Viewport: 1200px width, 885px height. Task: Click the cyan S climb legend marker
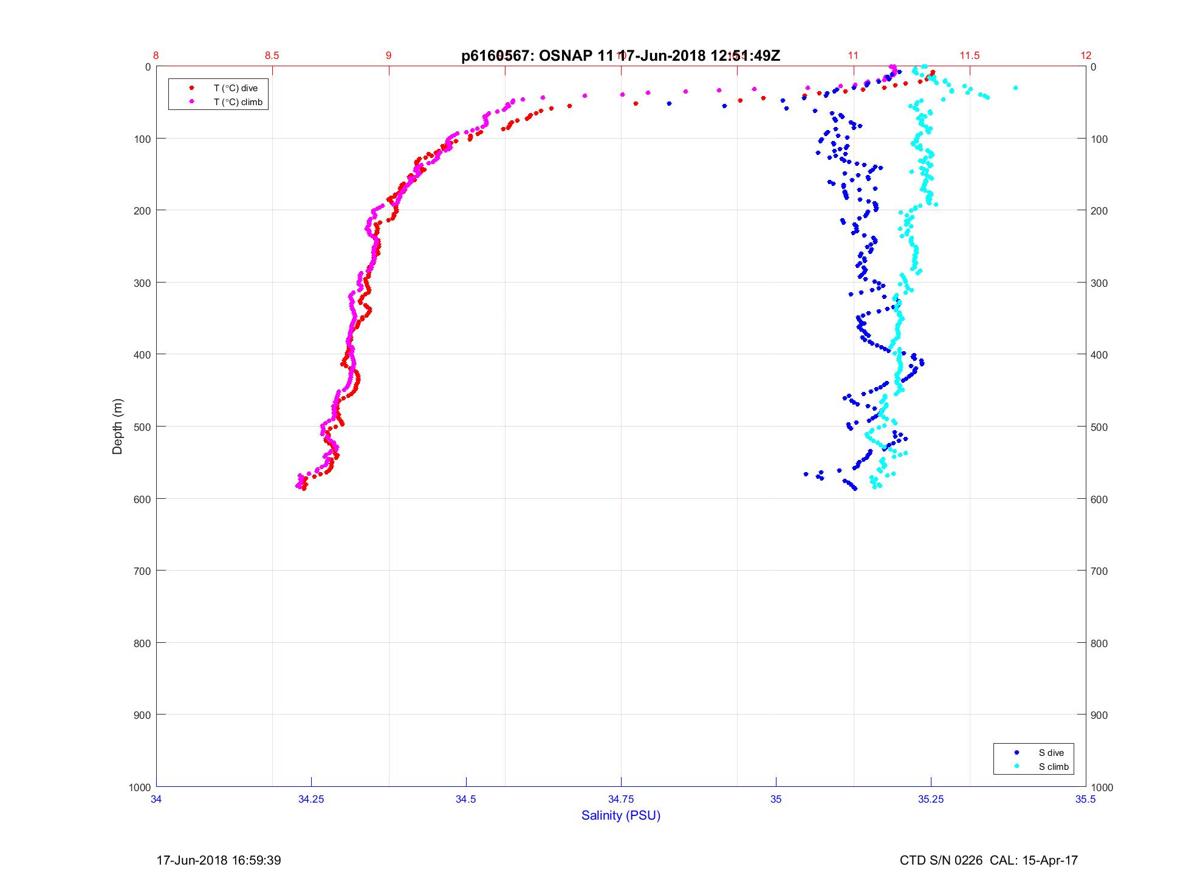(x=1016, y=766)
